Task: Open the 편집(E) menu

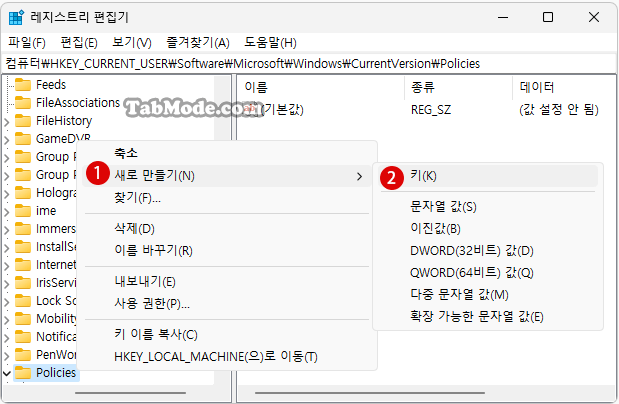Action: [x=79, y=42]
